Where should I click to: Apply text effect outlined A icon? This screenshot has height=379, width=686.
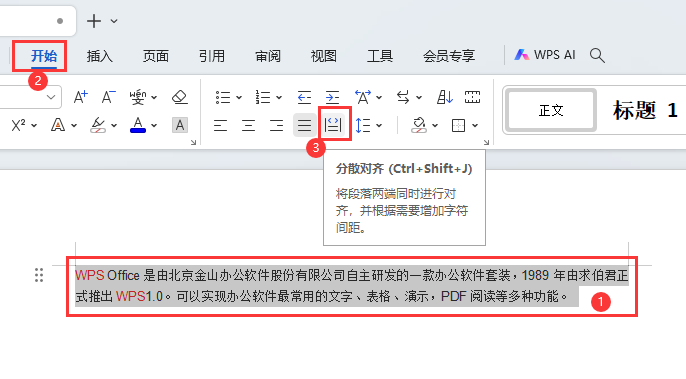(58, 125)
